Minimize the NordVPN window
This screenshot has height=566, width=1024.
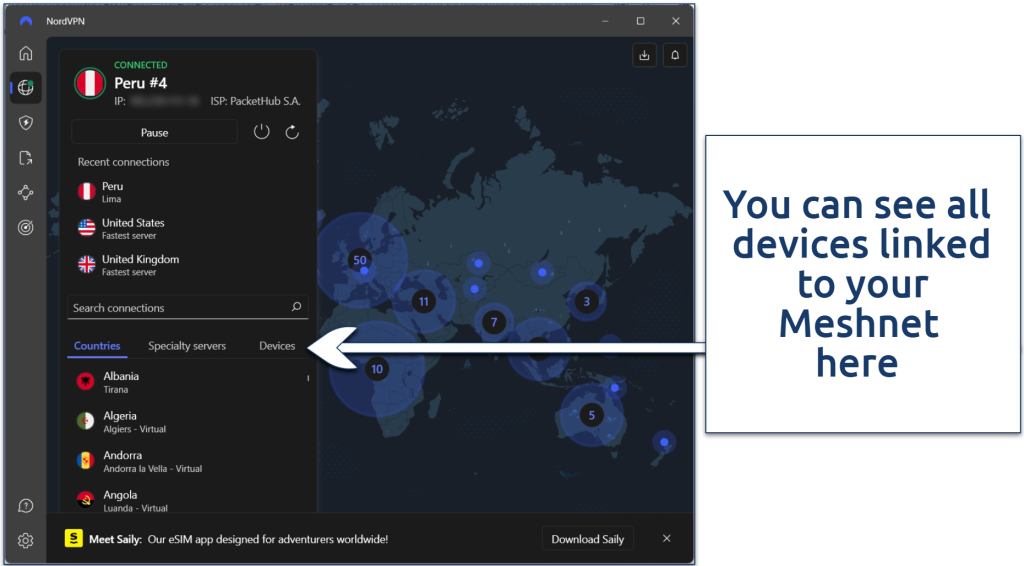click(x=605, y=21)
